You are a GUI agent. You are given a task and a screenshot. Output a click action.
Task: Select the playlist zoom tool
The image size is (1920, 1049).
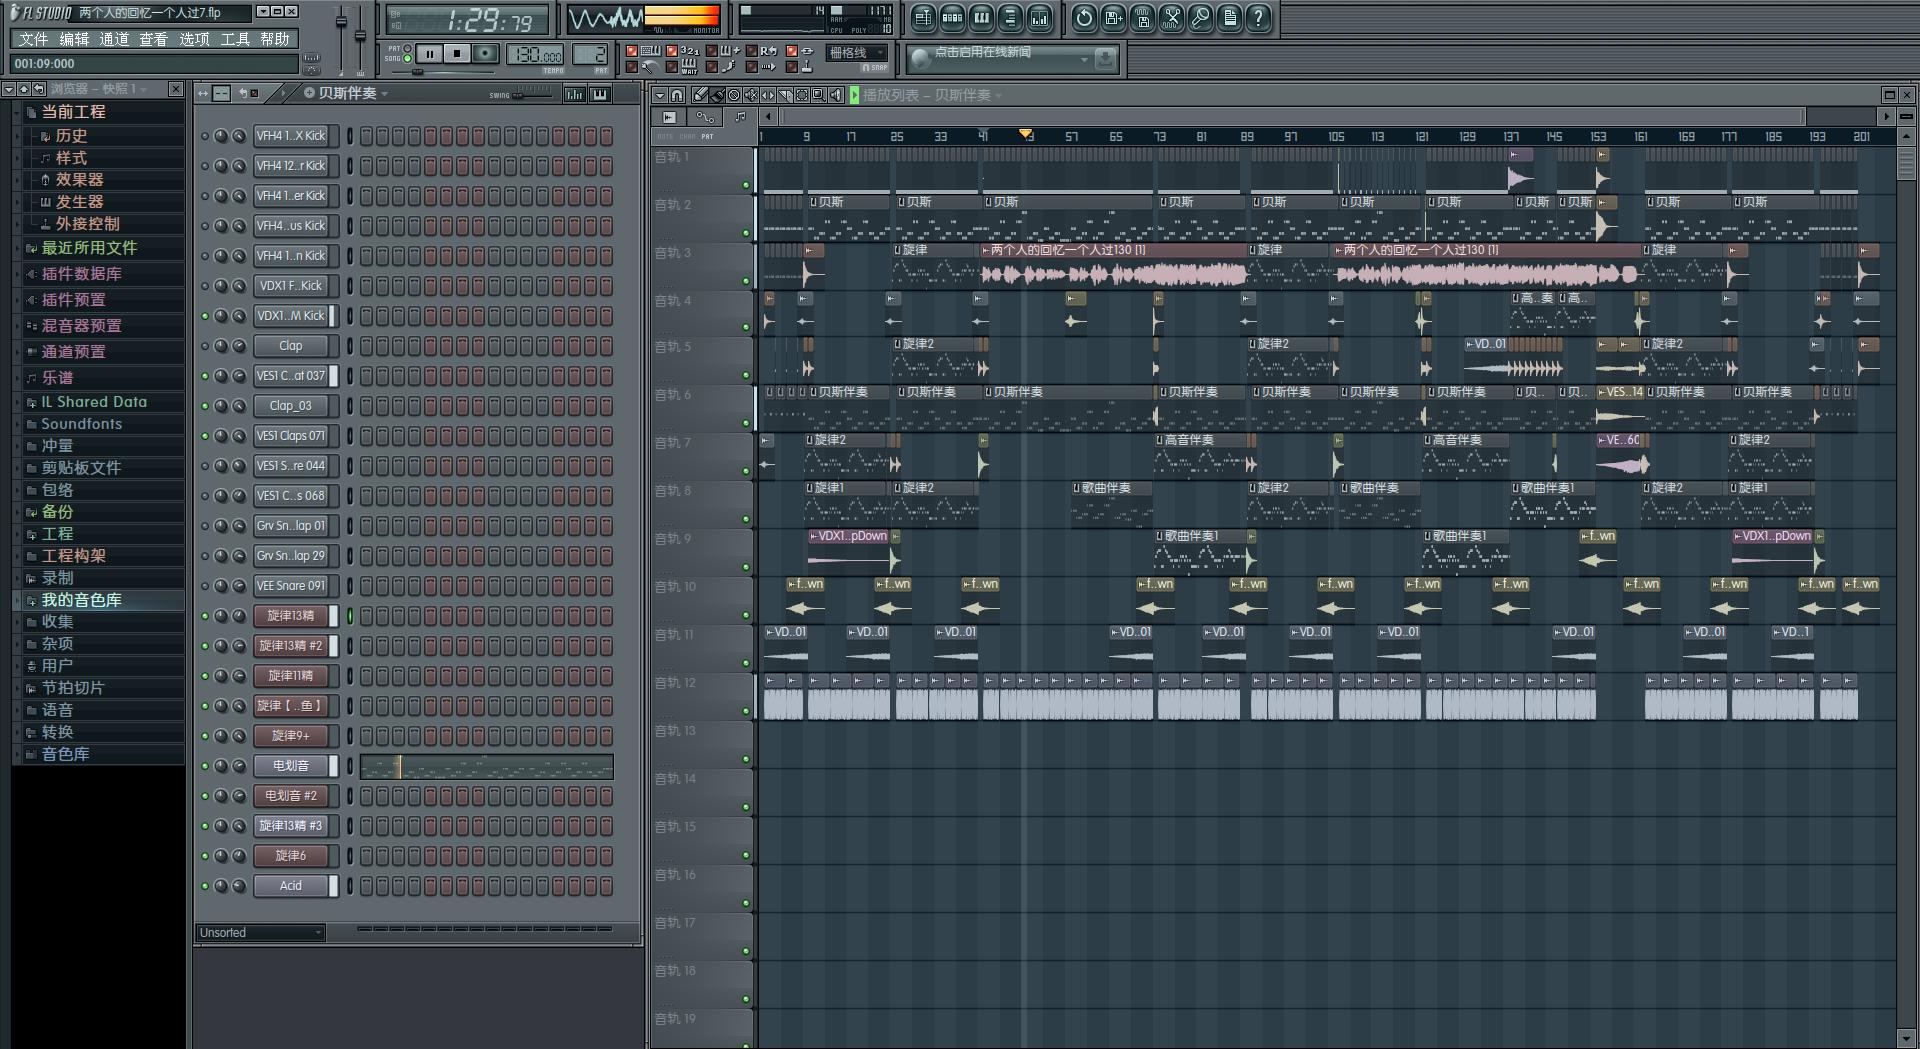(x=820, y=95)
